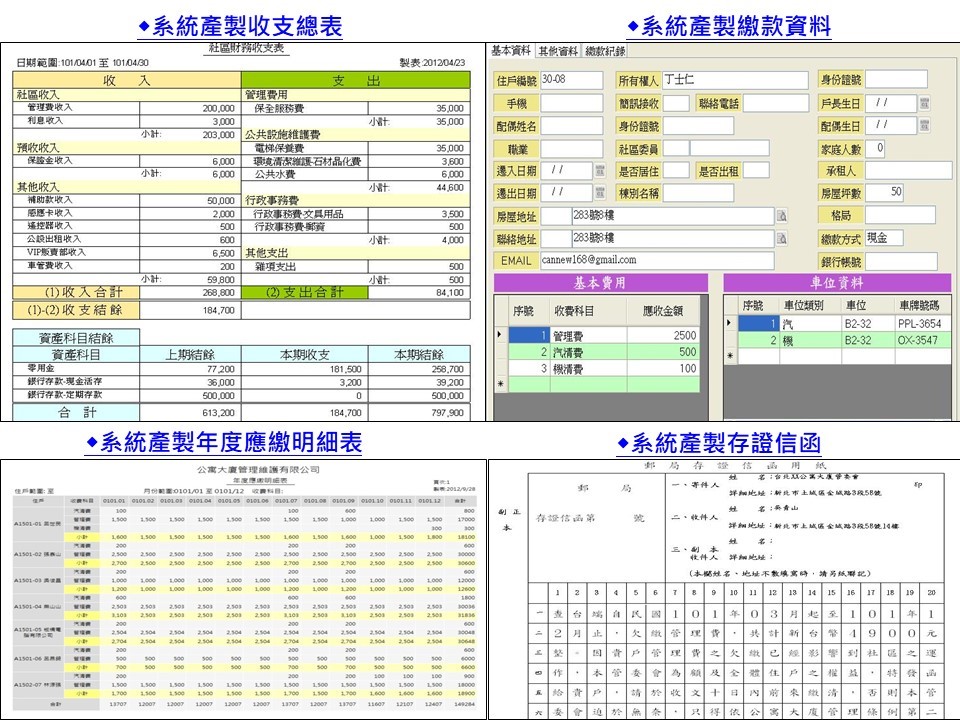Click the expense total value 84,100
The image size is (960, 720).
(x=450, y=293)
